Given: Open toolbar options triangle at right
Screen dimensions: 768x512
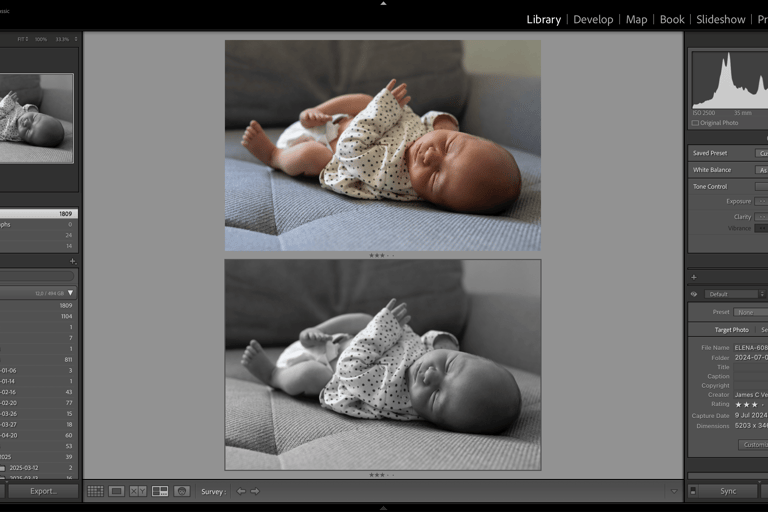Looking at the screenshot, I should tap(674, 491).
